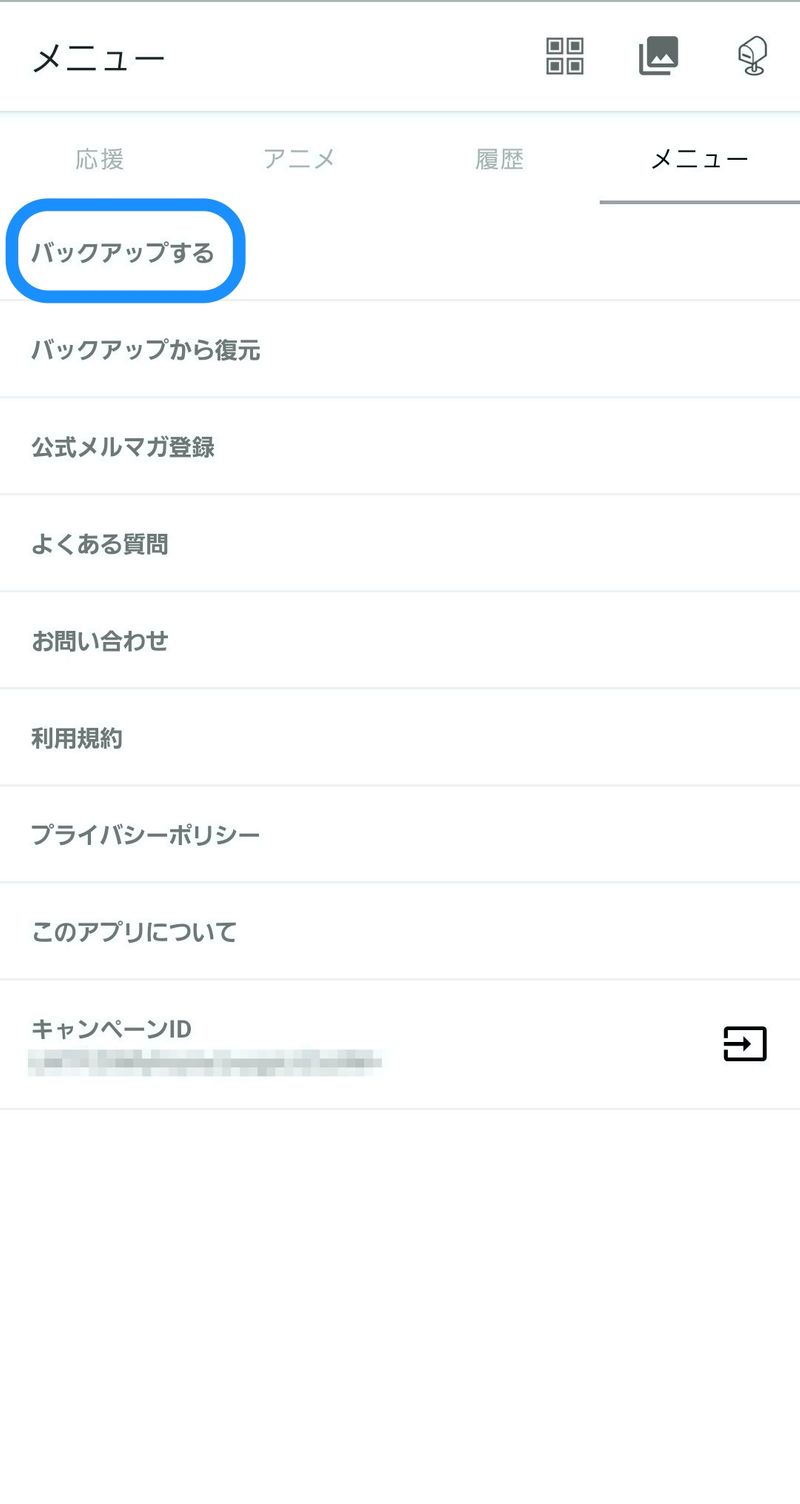The width and height of the screenshot is (800, 1504).
Task: Tap the mailbox icon in the header
Action: coord(752,56)
